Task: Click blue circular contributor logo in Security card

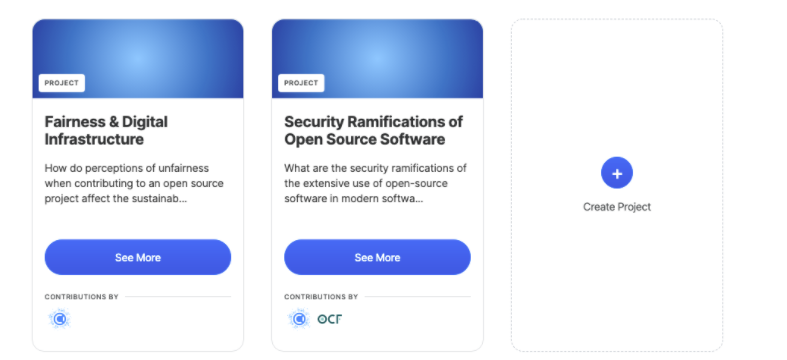Action: 299,319
